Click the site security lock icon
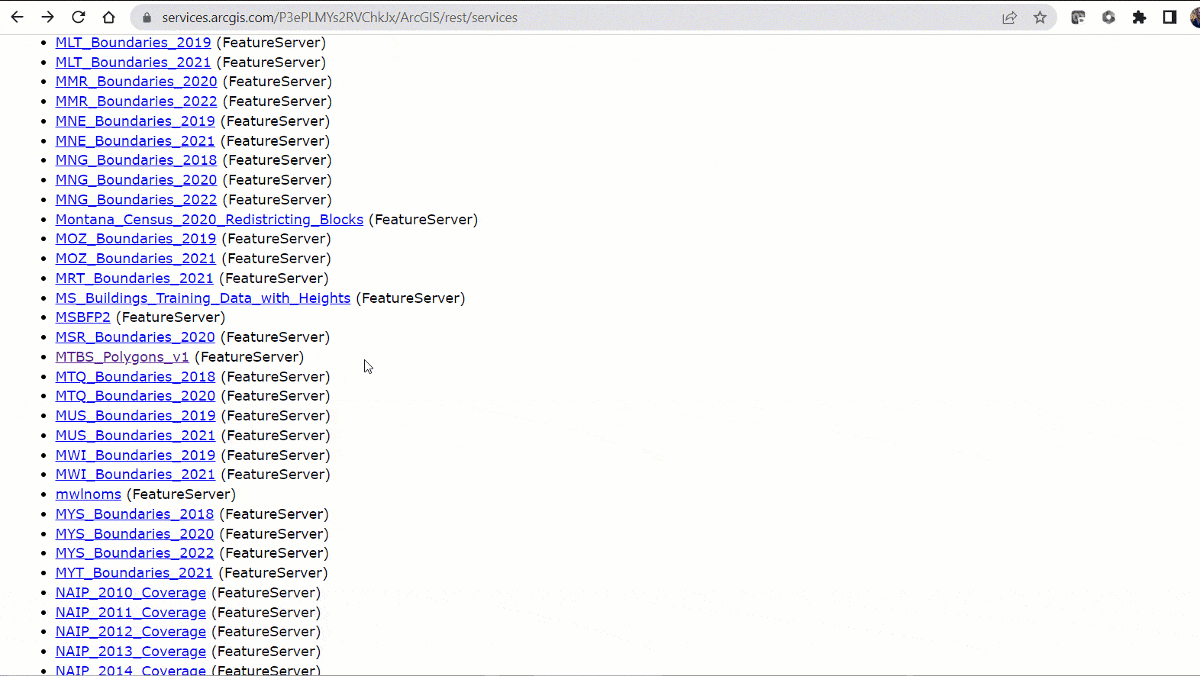This screenshot has width=1200, height=676. [x=146, y=17]
